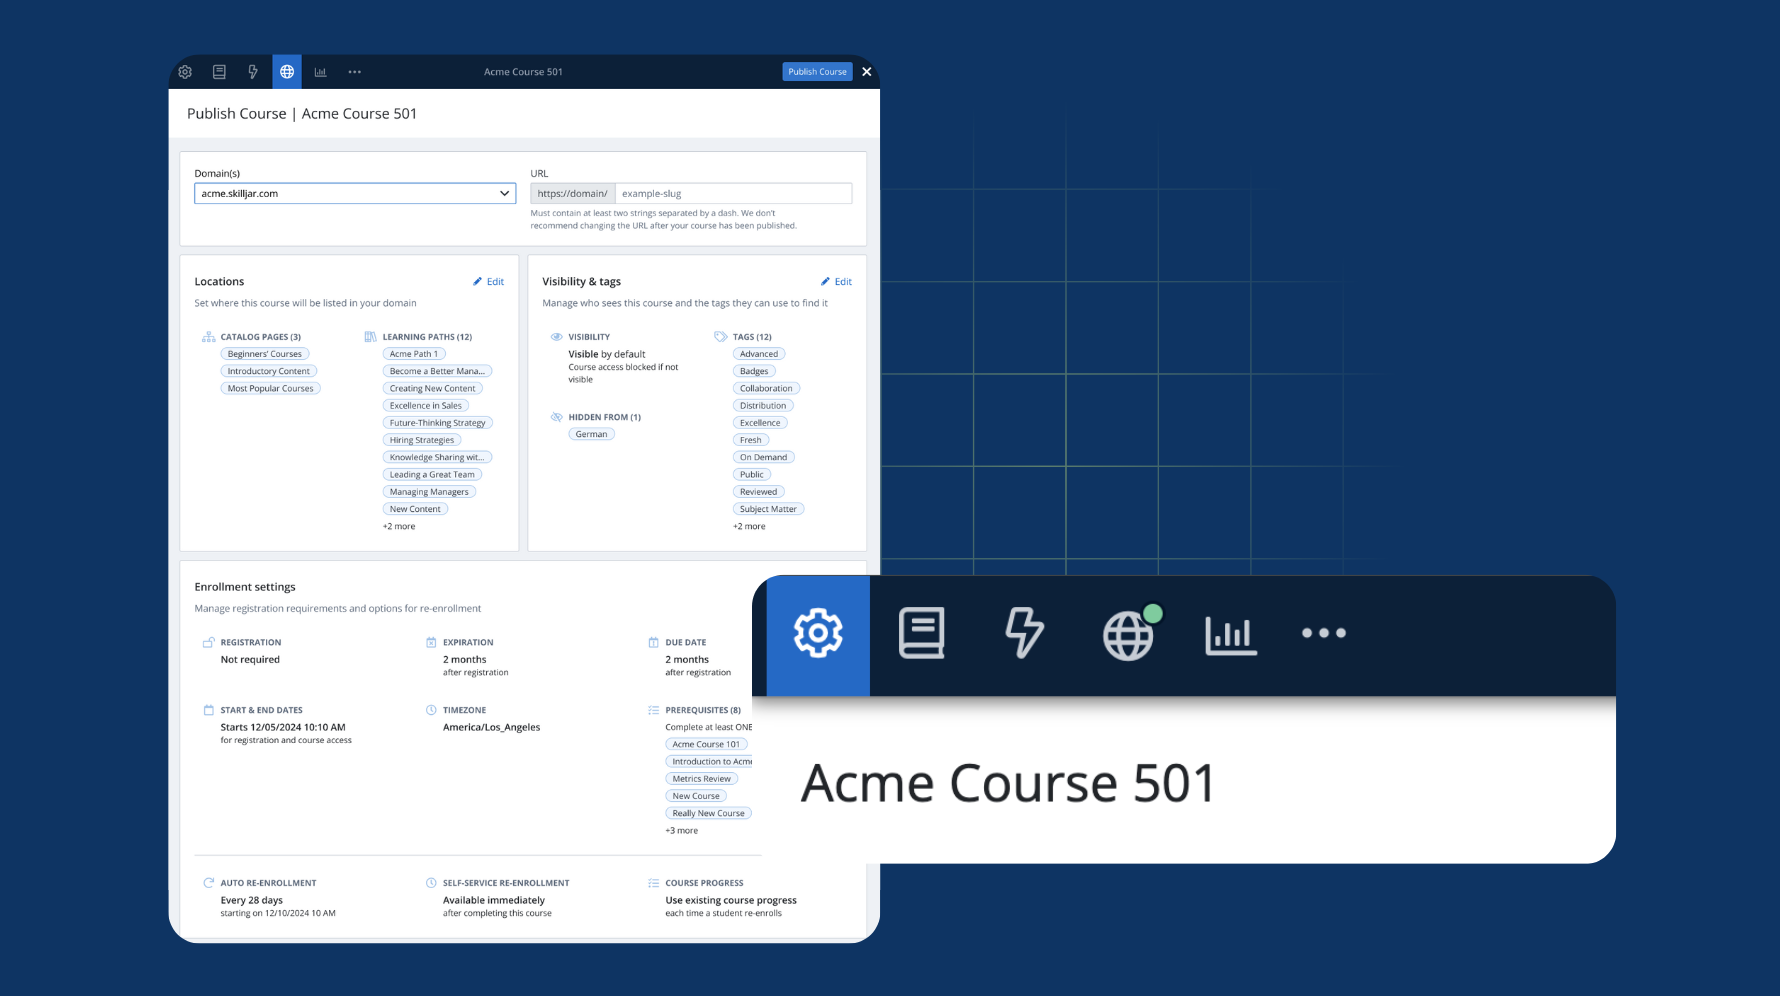1780x996 pixels.
Task: Click the lightning bolt icon in the top toolbar
Action: point(253,71)
